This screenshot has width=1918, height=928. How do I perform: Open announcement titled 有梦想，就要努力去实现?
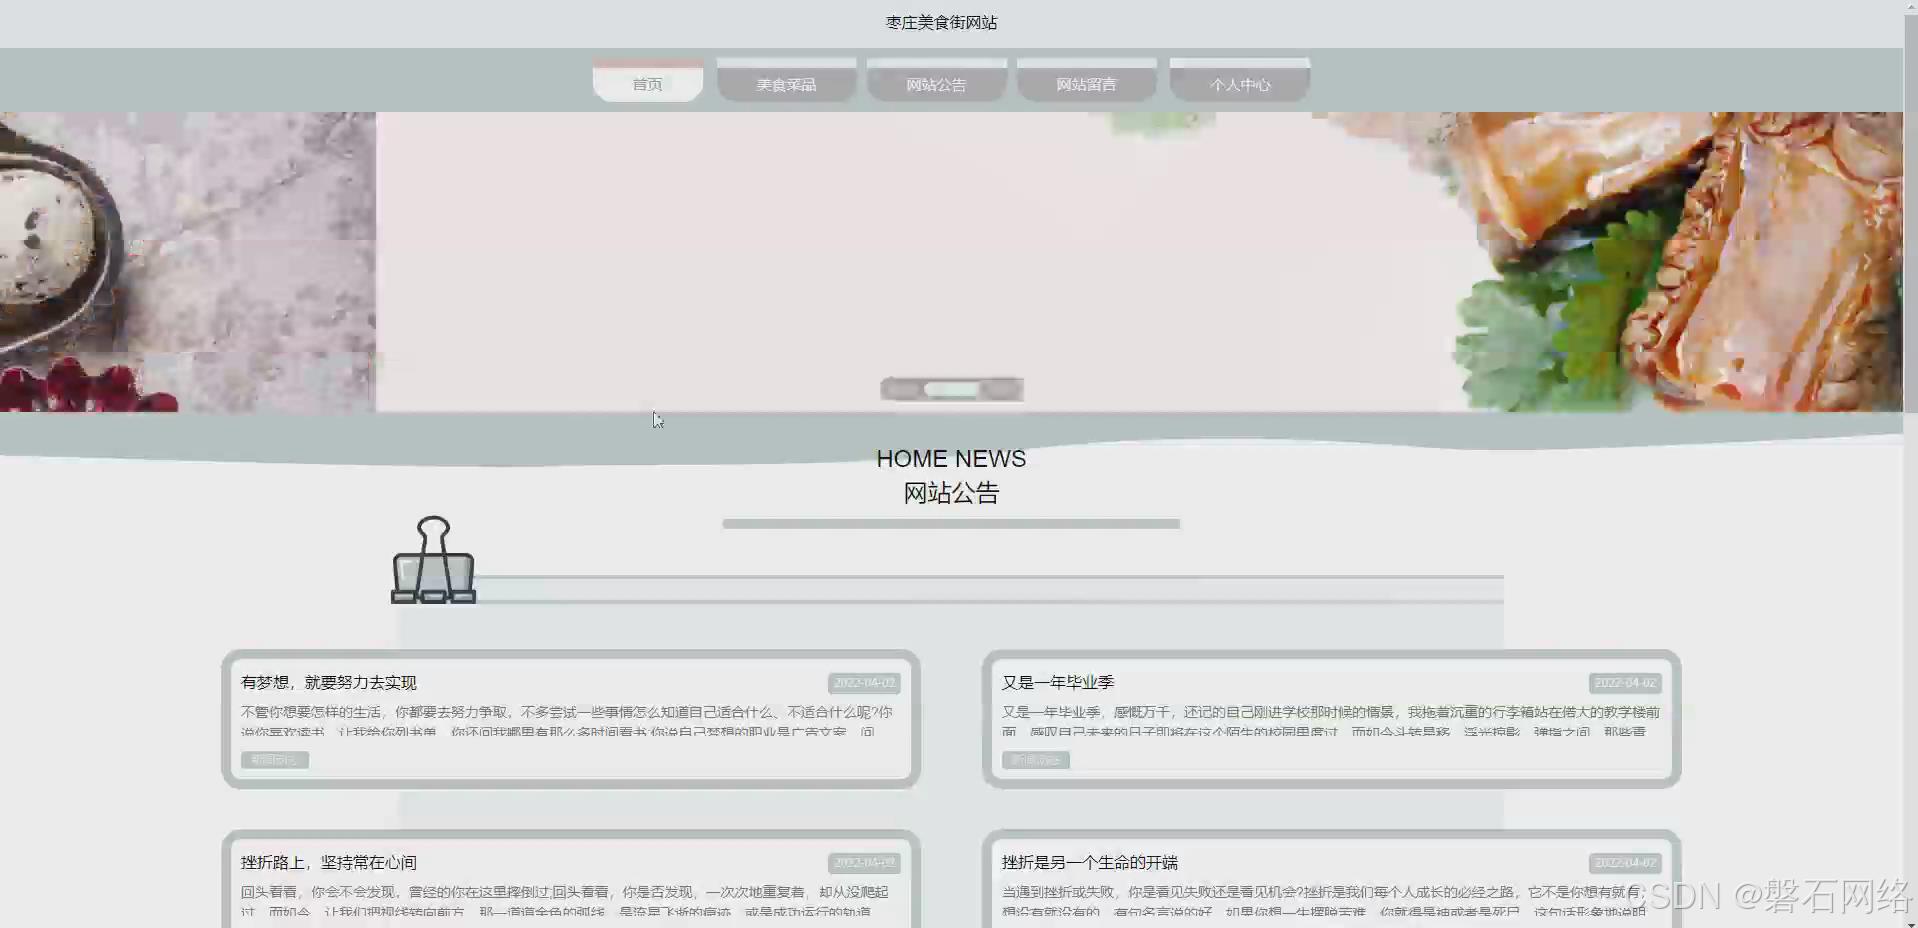coord(329,683)
